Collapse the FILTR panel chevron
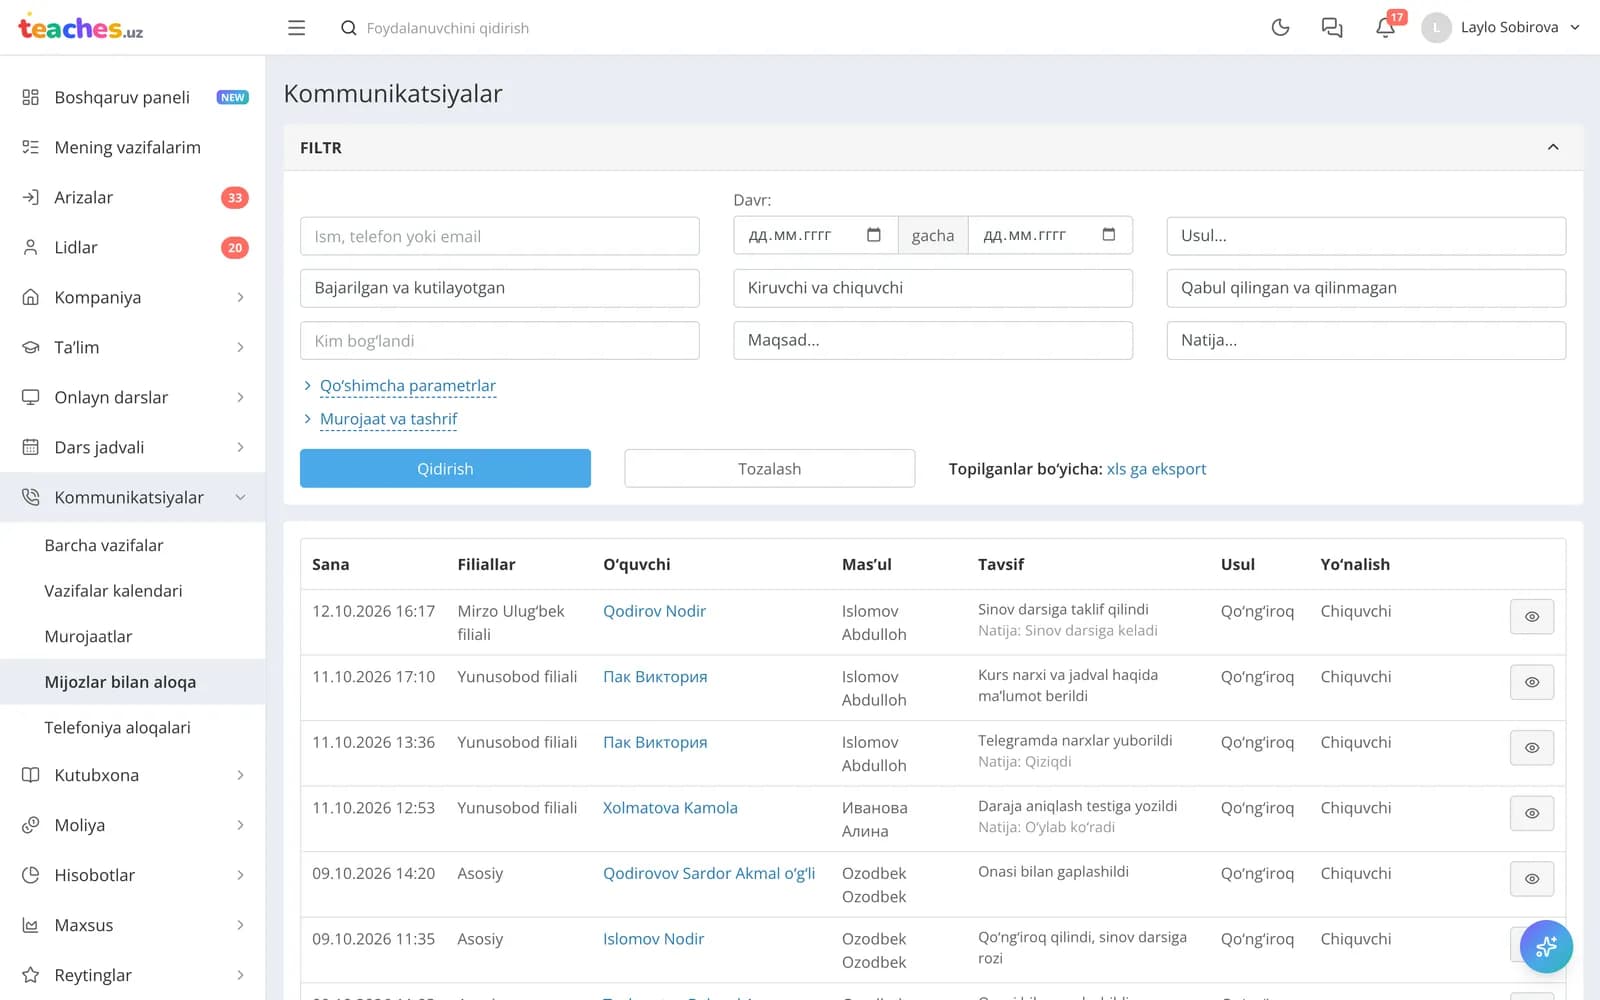Image resolution: width=1600 pixels, height=1000 pixels. (x=1553, y=147)
